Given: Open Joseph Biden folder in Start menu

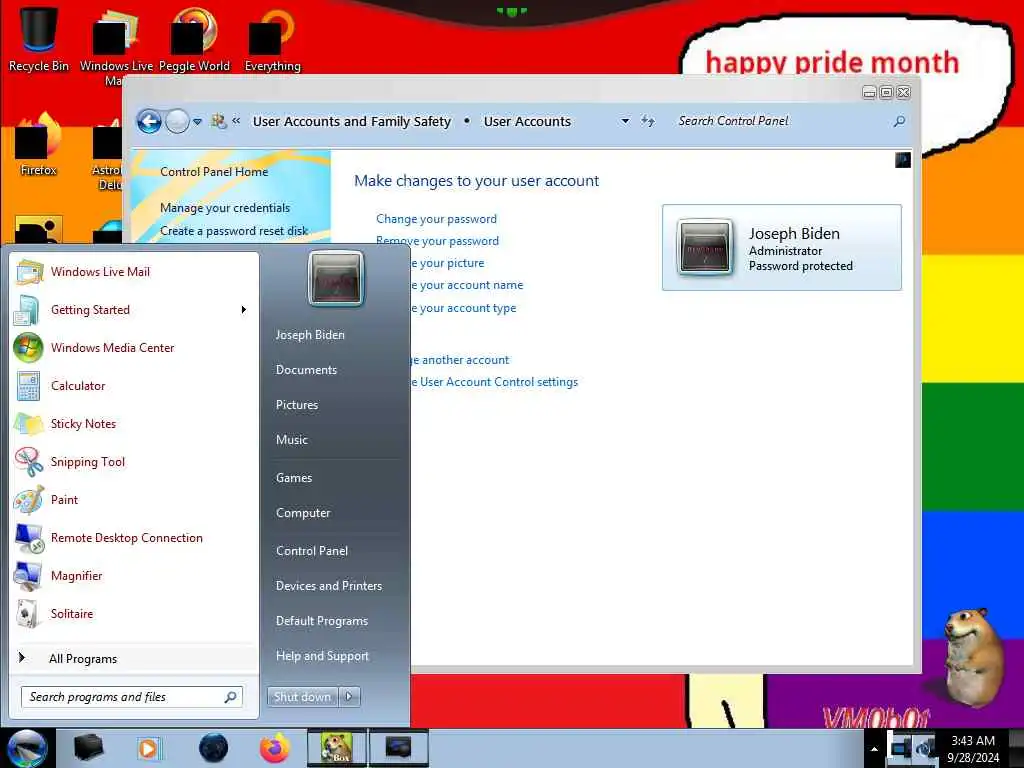Looking at the screenshot, I should coord(310,334).
